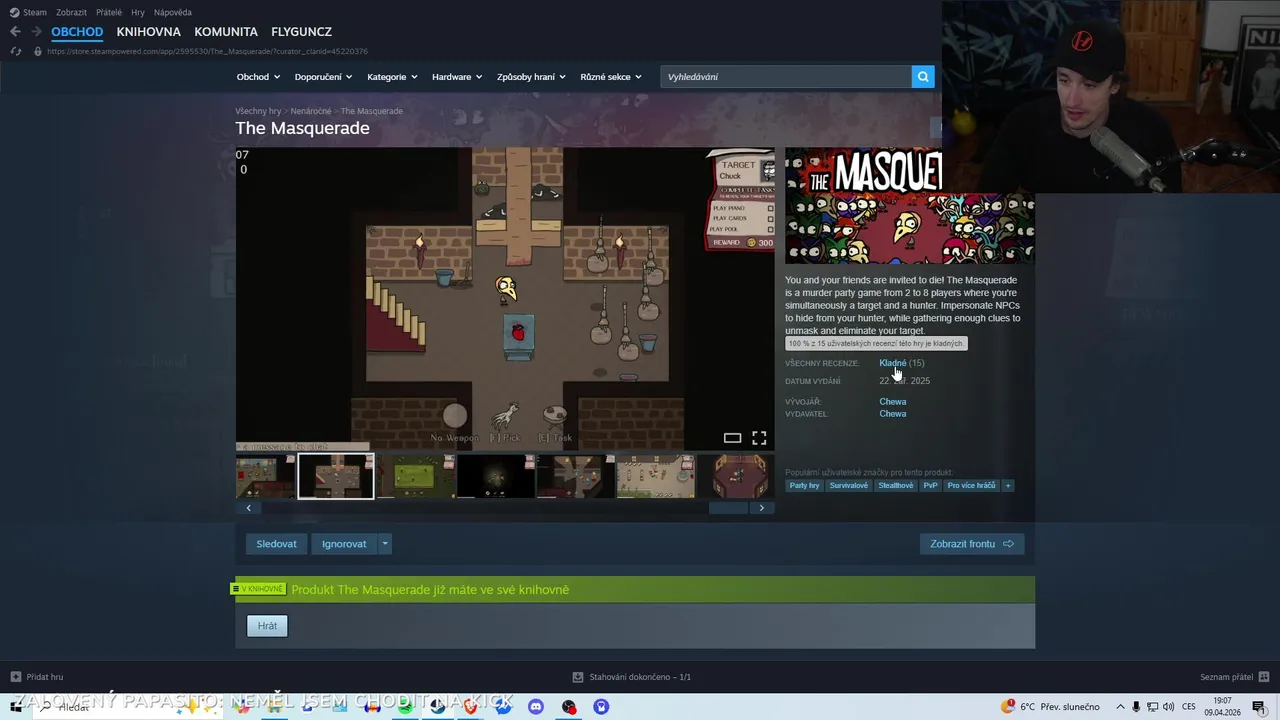Click the Hrát play button
The width and height of the screenshot is (1280, 720).
tap(267, 626)
